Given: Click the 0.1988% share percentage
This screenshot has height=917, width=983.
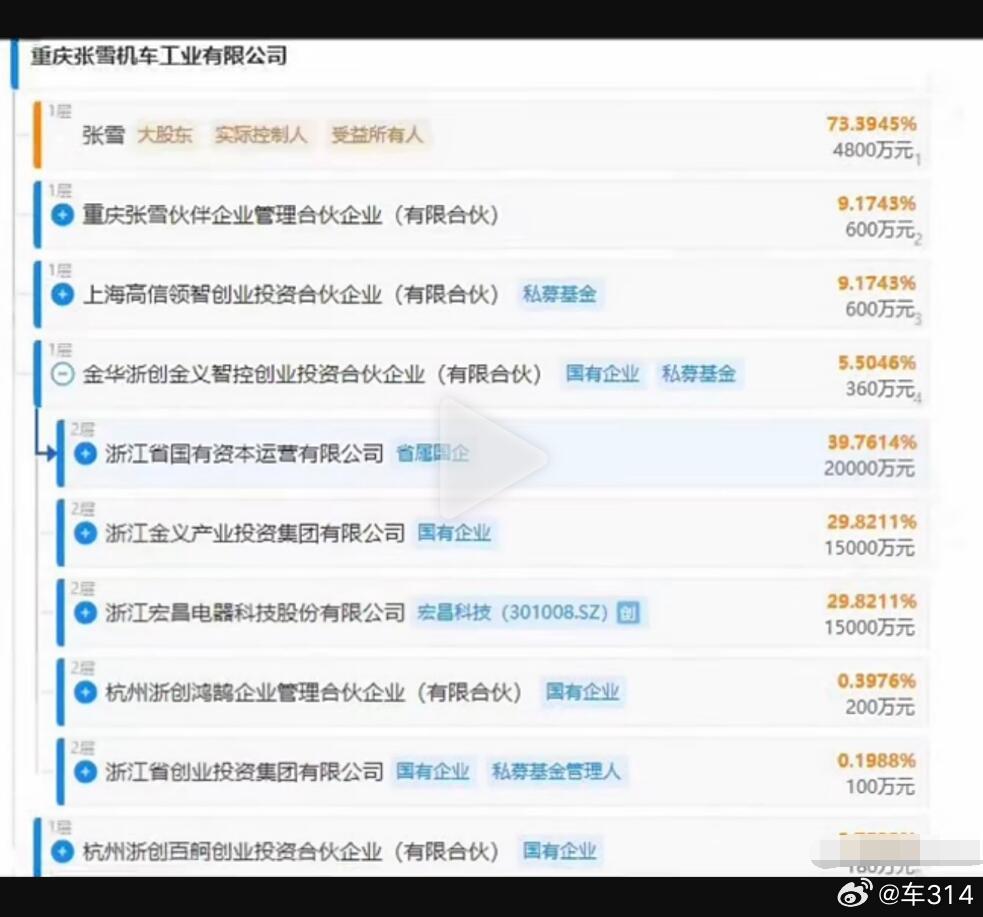Looking at the screenshot, I should tap(876, 761).
